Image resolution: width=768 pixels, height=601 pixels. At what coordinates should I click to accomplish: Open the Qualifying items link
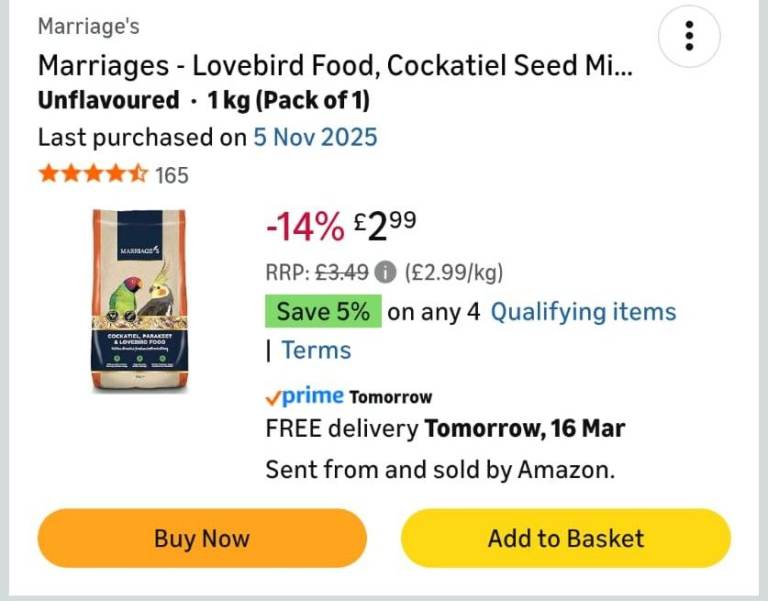click(583, 312)
